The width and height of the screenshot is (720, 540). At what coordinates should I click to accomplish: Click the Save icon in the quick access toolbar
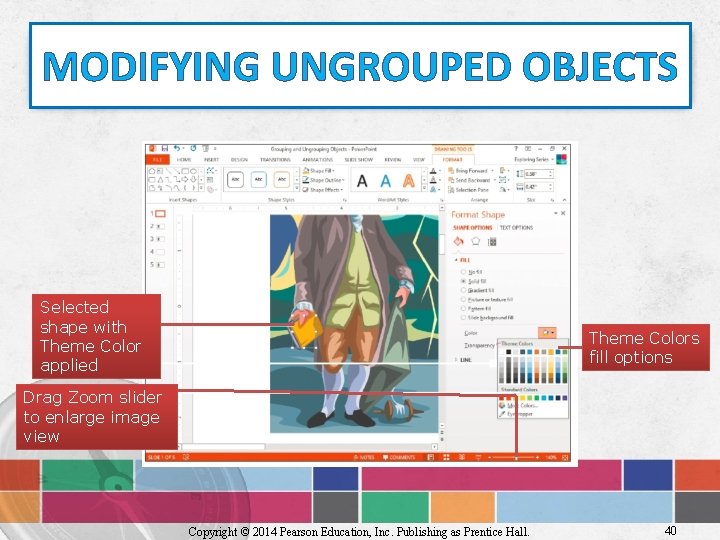pos(164,149)
